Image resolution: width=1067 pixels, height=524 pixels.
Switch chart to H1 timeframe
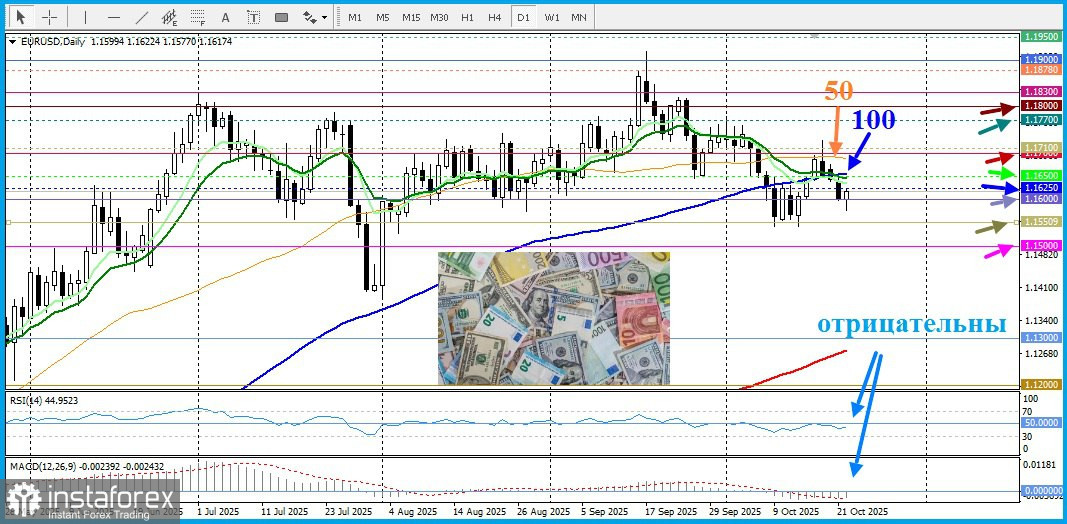tap(467, 17)
